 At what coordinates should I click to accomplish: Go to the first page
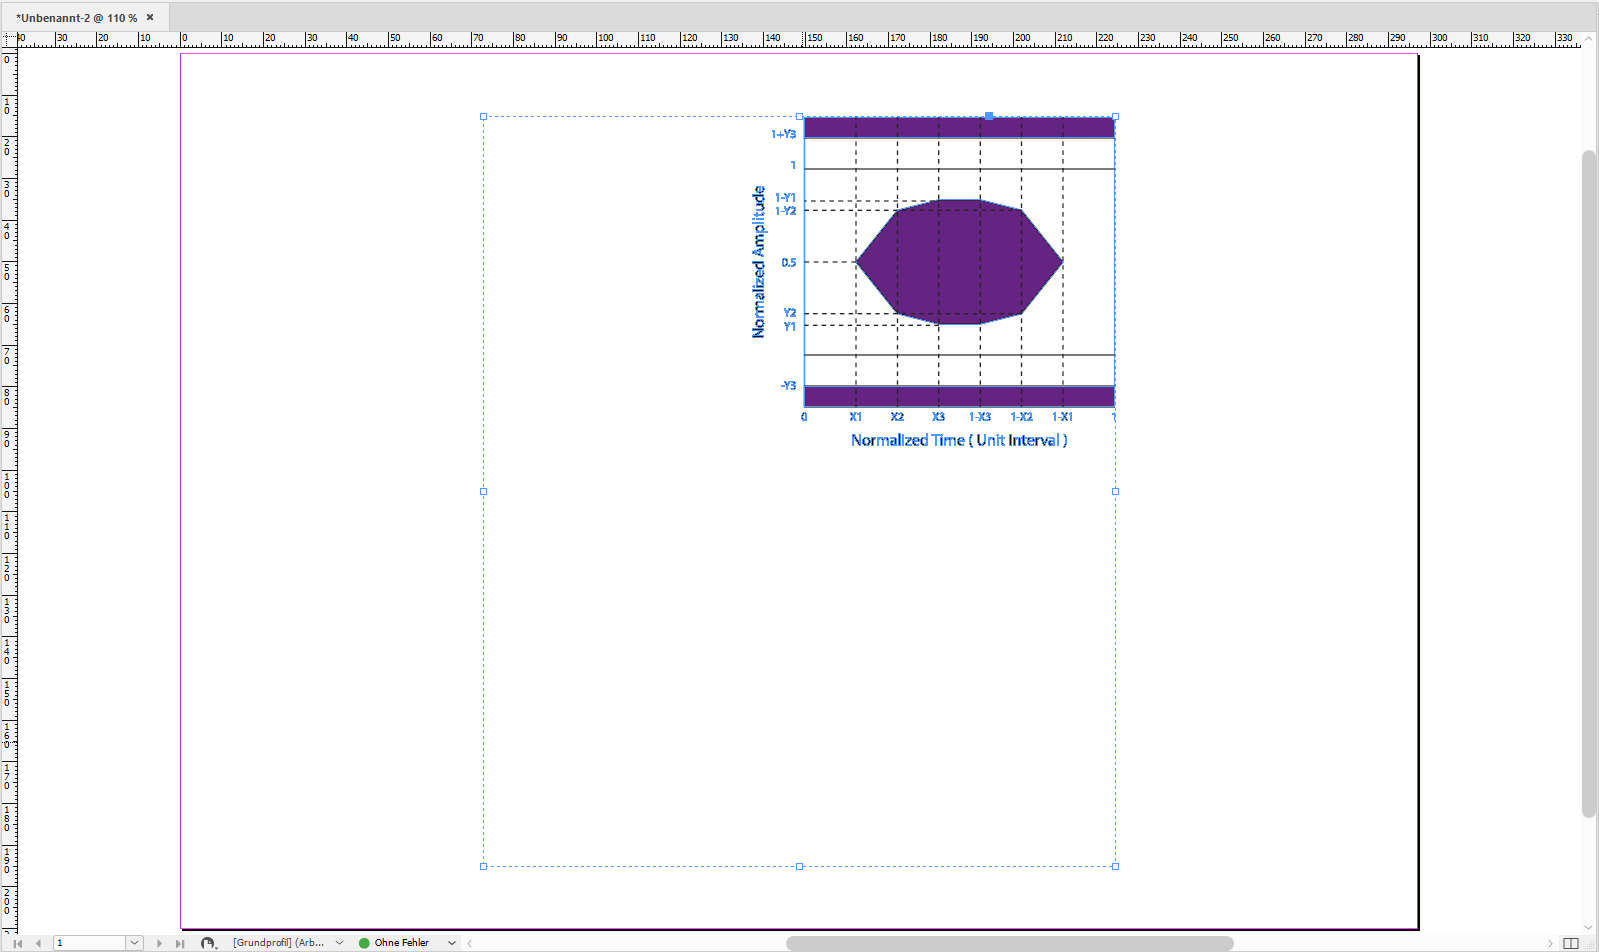tap(17, 943)
